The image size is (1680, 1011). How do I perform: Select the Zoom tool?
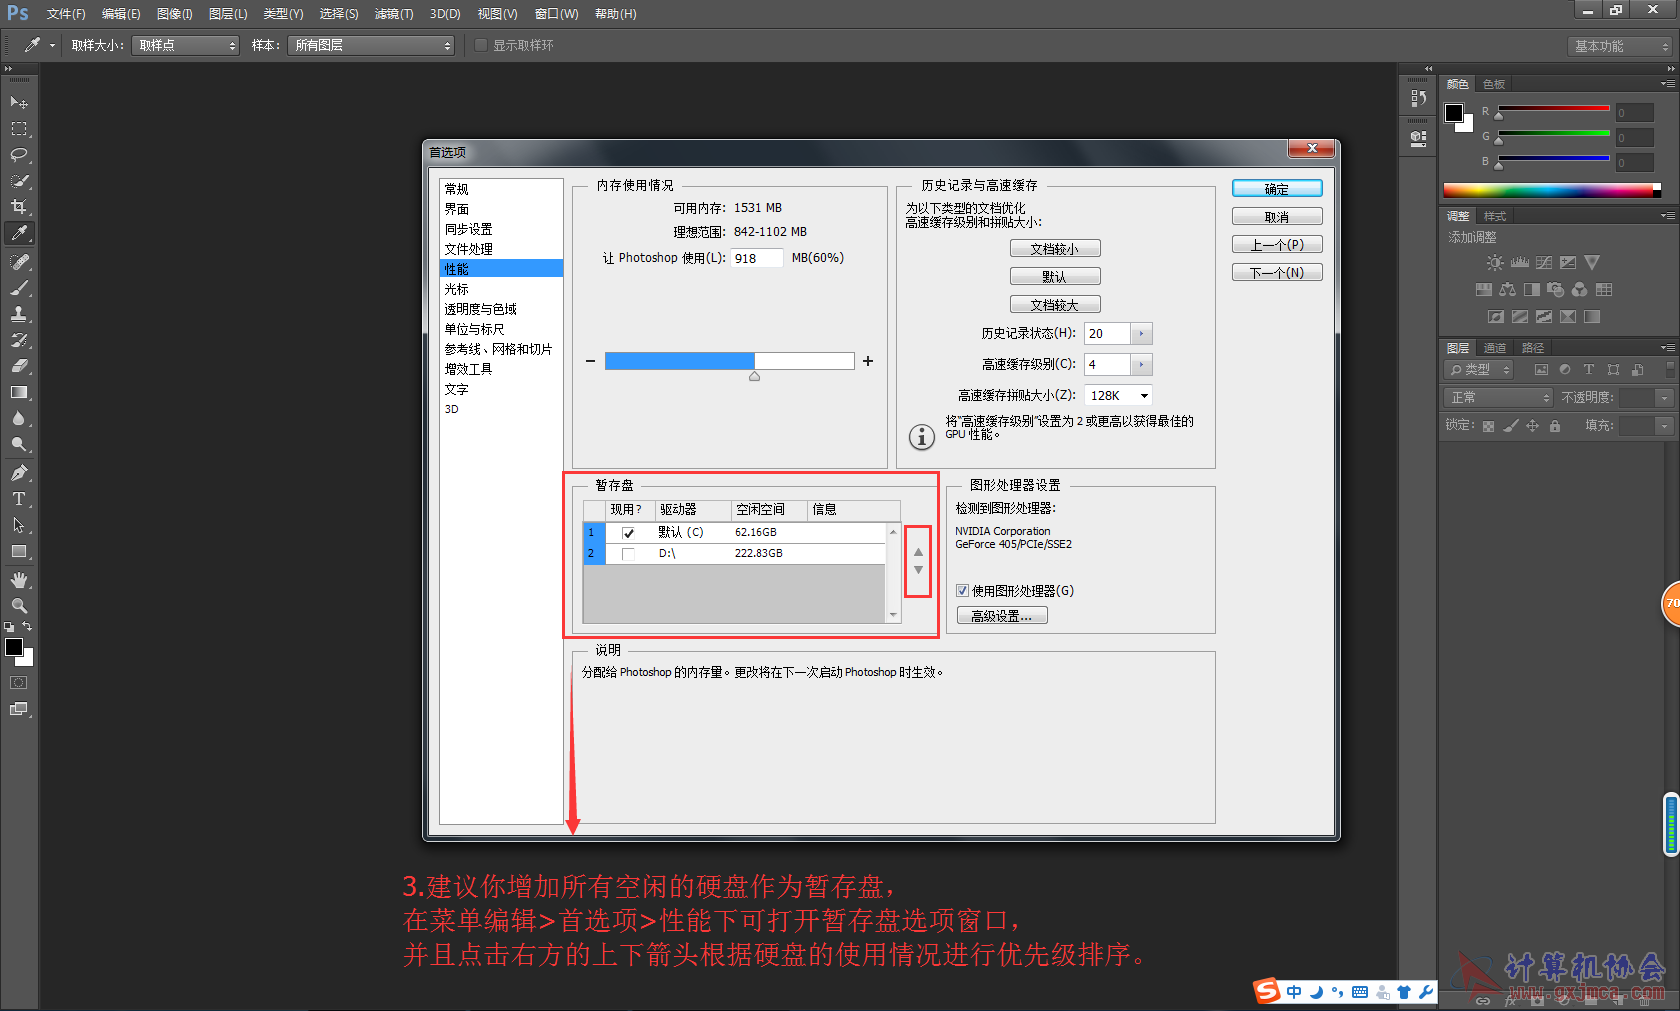(x=19, y=606)
